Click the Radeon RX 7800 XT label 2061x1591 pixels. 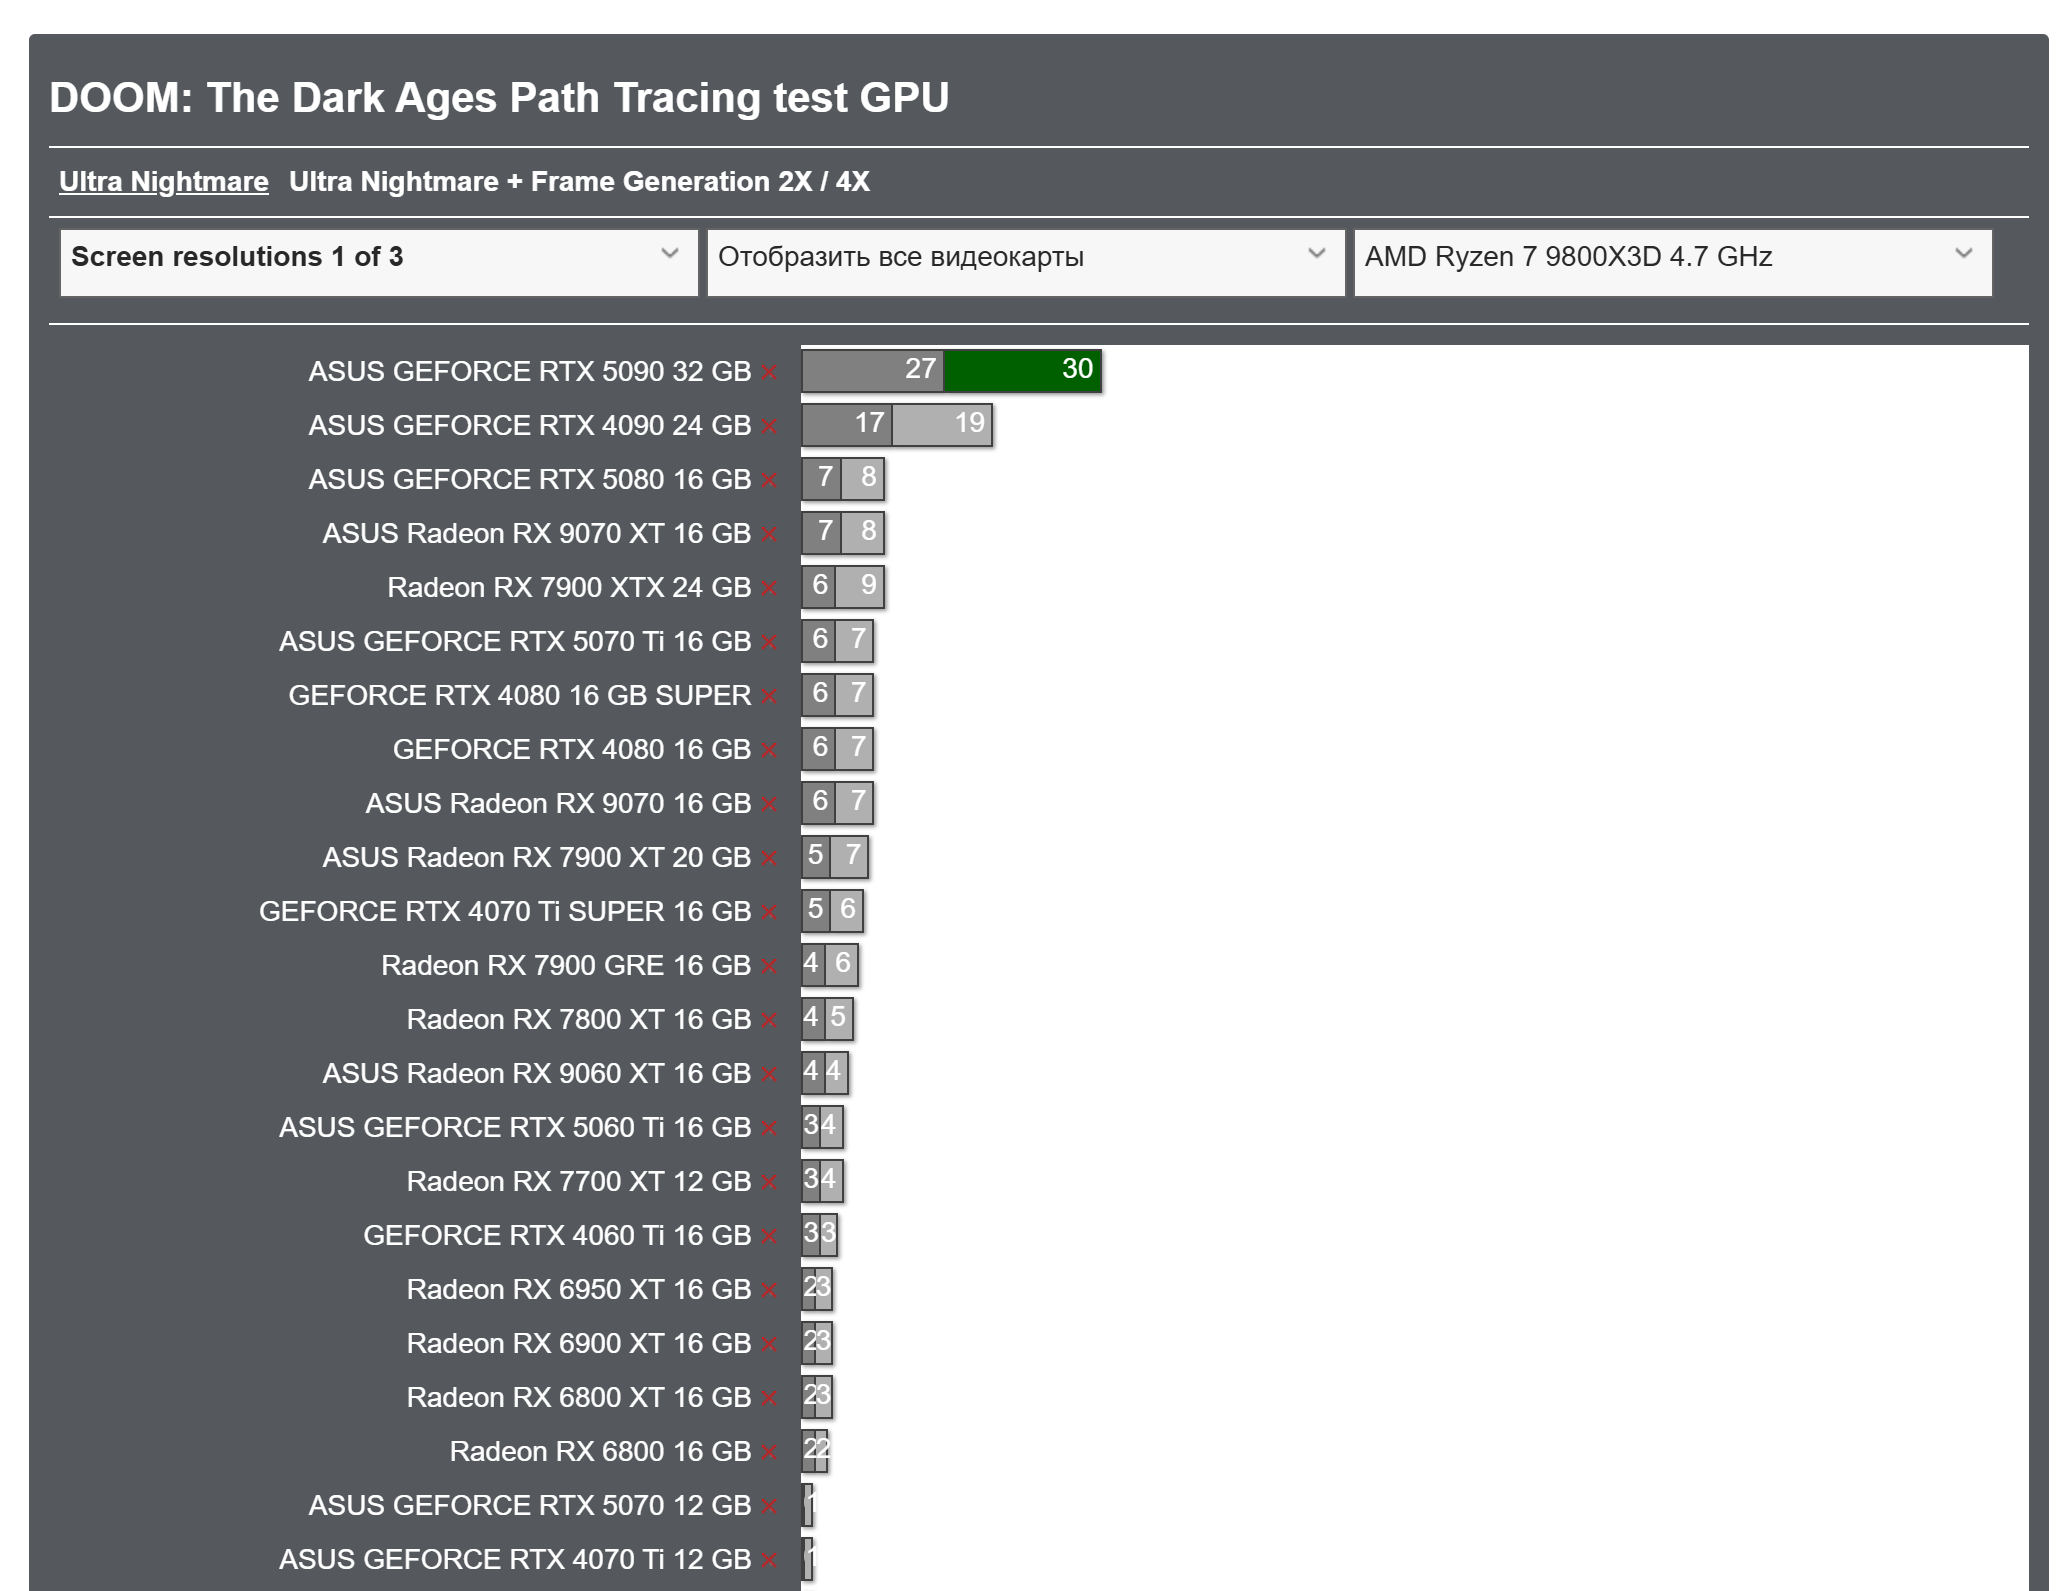578,1020
